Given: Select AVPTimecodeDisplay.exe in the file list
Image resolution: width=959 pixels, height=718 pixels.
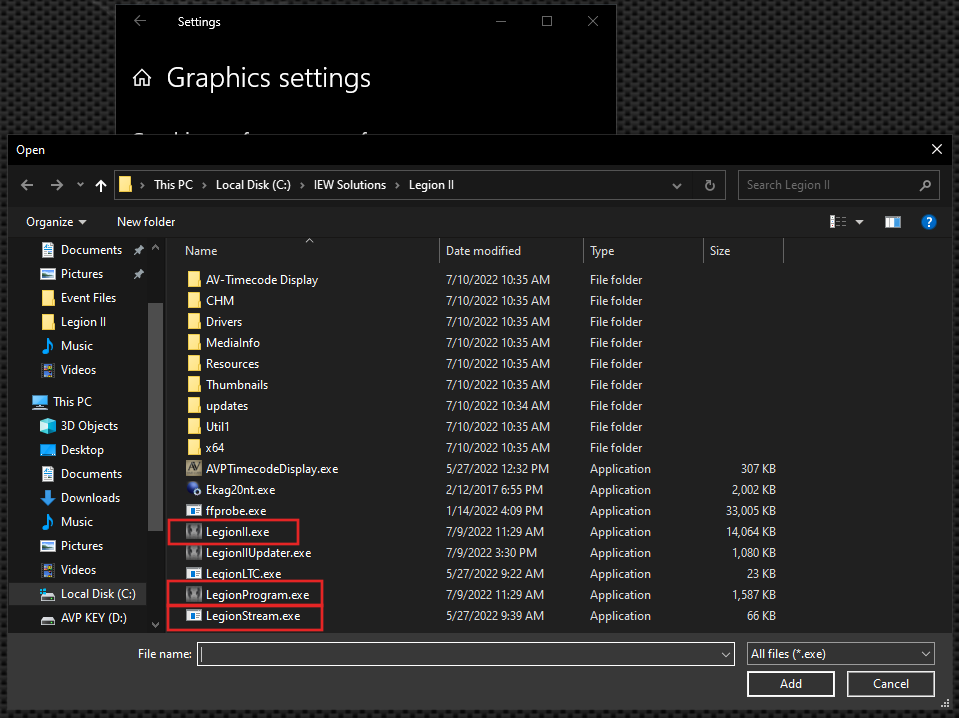Looking at the screenshot, I should tap(271, 469).
